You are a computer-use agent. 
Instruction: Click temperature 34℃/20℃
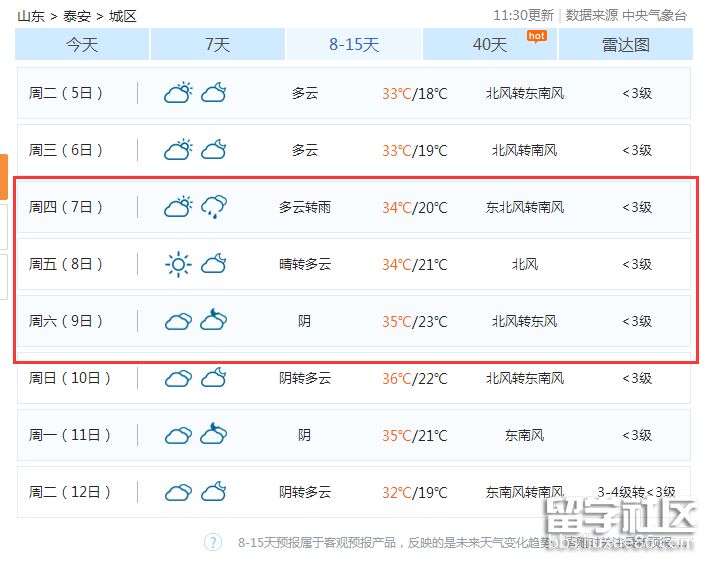point(414,208)
